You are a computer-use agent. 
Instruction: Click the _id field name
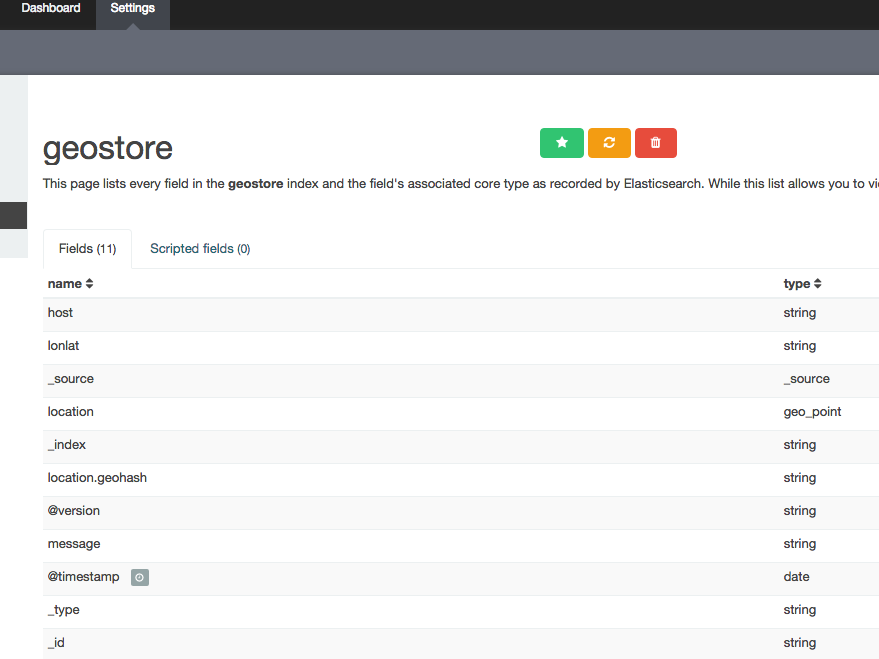coord(56,643)
